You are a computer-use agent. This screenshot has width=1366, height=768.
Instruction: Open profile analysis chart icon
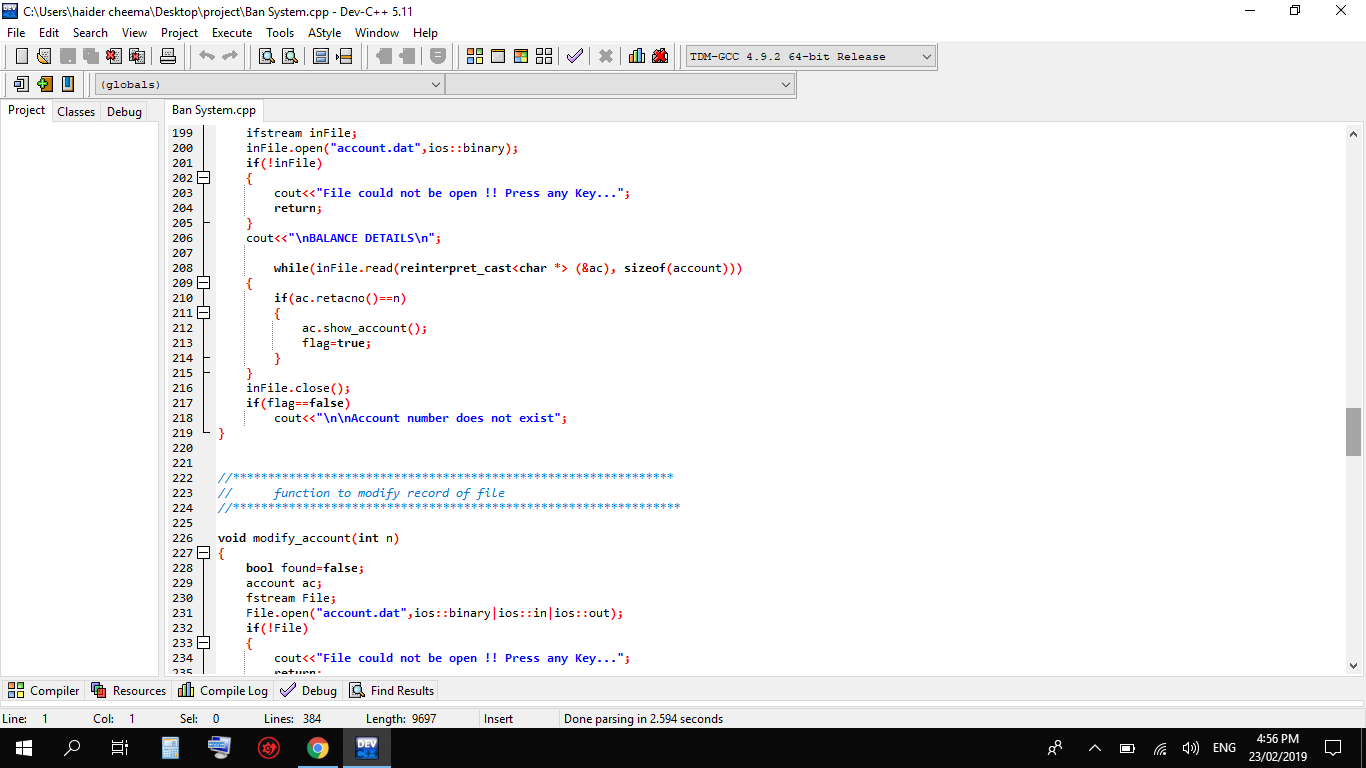pos(637,56)
